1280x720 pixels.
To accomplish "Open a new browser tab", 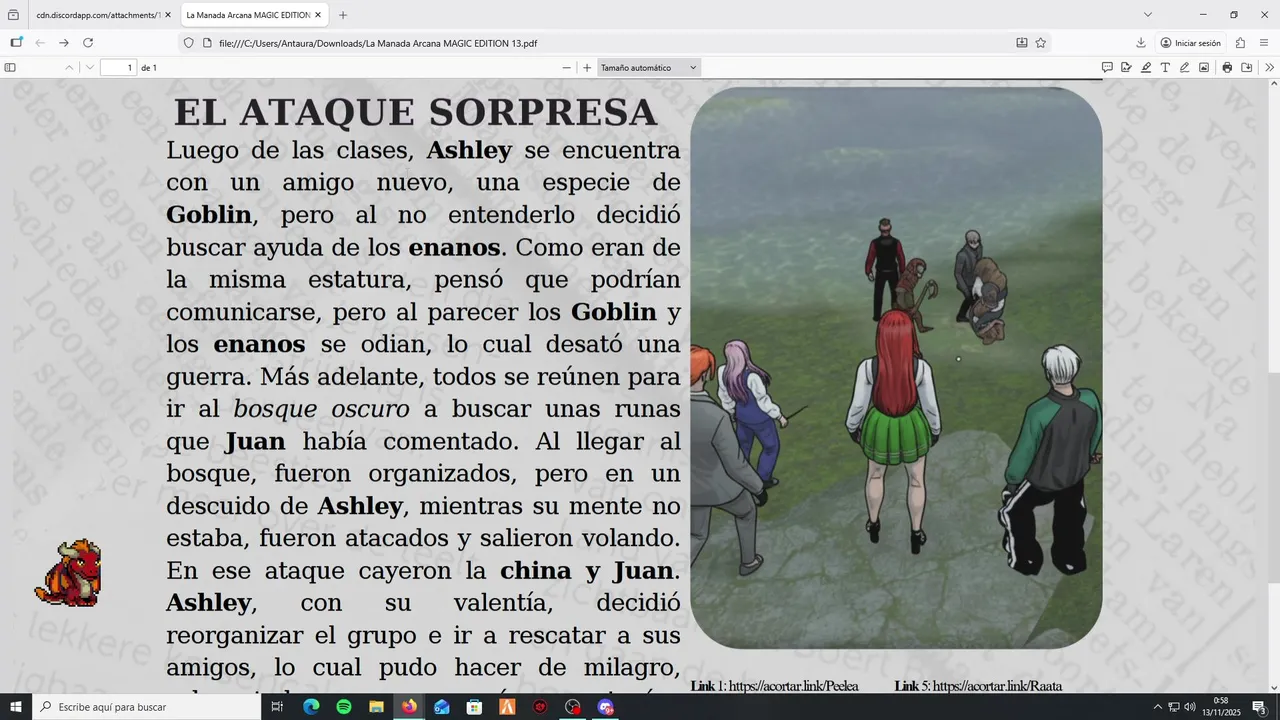I will (x=343, y=15).
